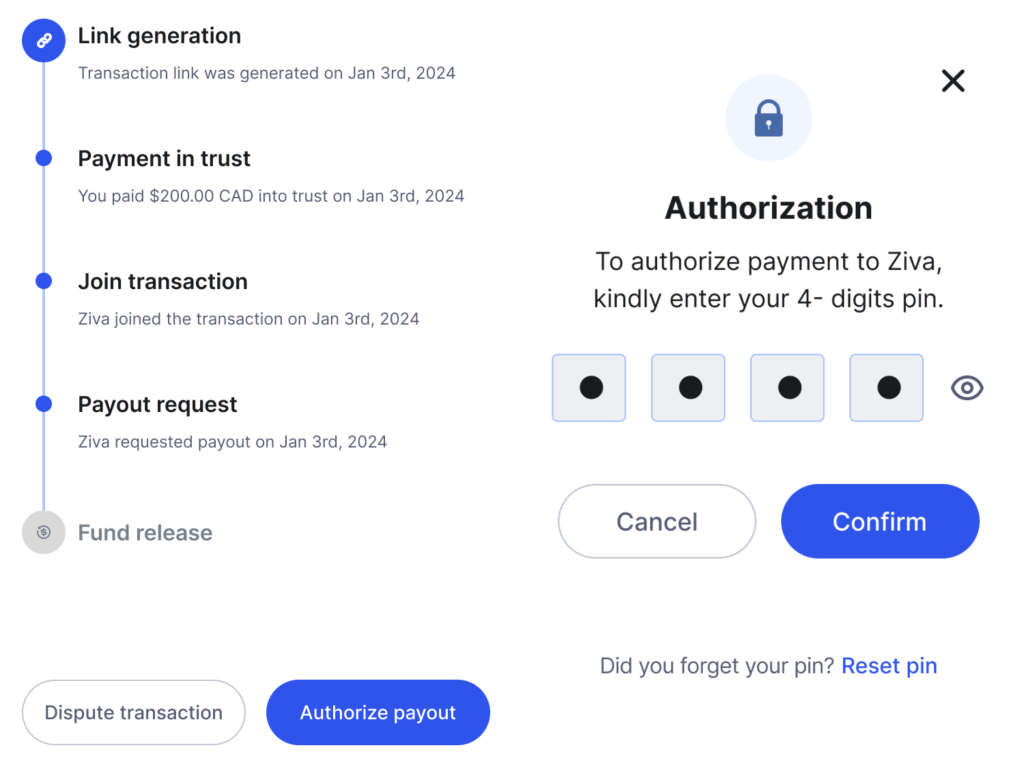
Task: Click the Fund release dollar icon
Action: [44, 532]
